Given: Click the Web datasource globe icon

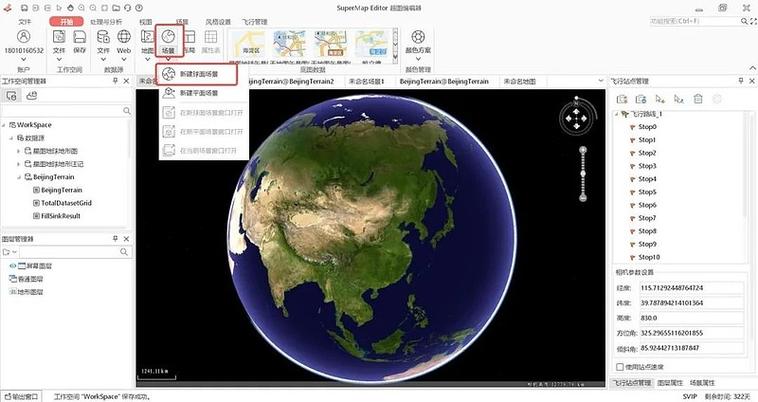Looking at the screenshot, I should point(124,36).
